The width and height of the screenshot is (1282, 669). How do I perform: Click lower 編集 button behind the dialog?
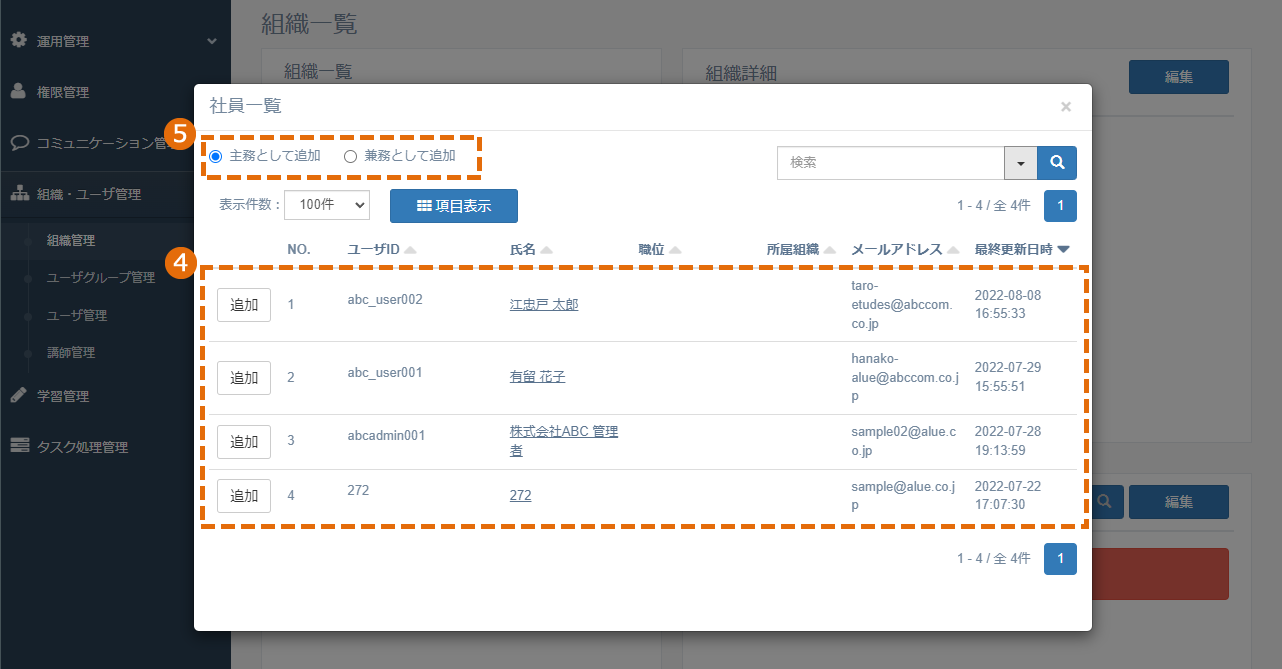[1178, 502]
